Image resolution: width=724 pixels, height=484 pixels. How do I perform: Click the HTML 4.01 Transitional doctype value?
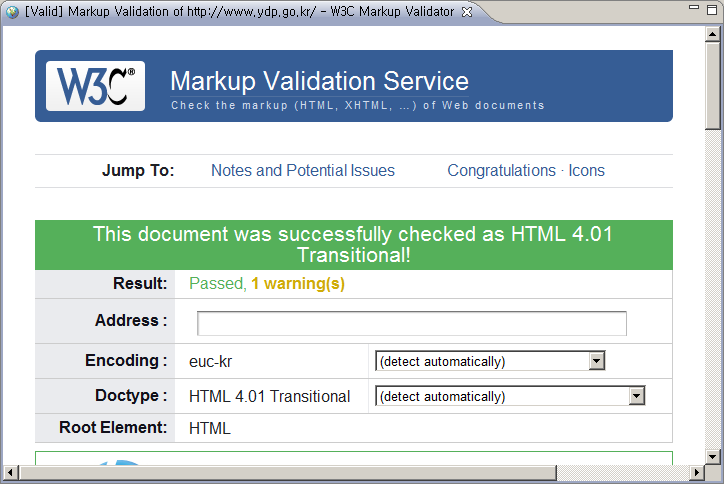click(x=269, y=396)
